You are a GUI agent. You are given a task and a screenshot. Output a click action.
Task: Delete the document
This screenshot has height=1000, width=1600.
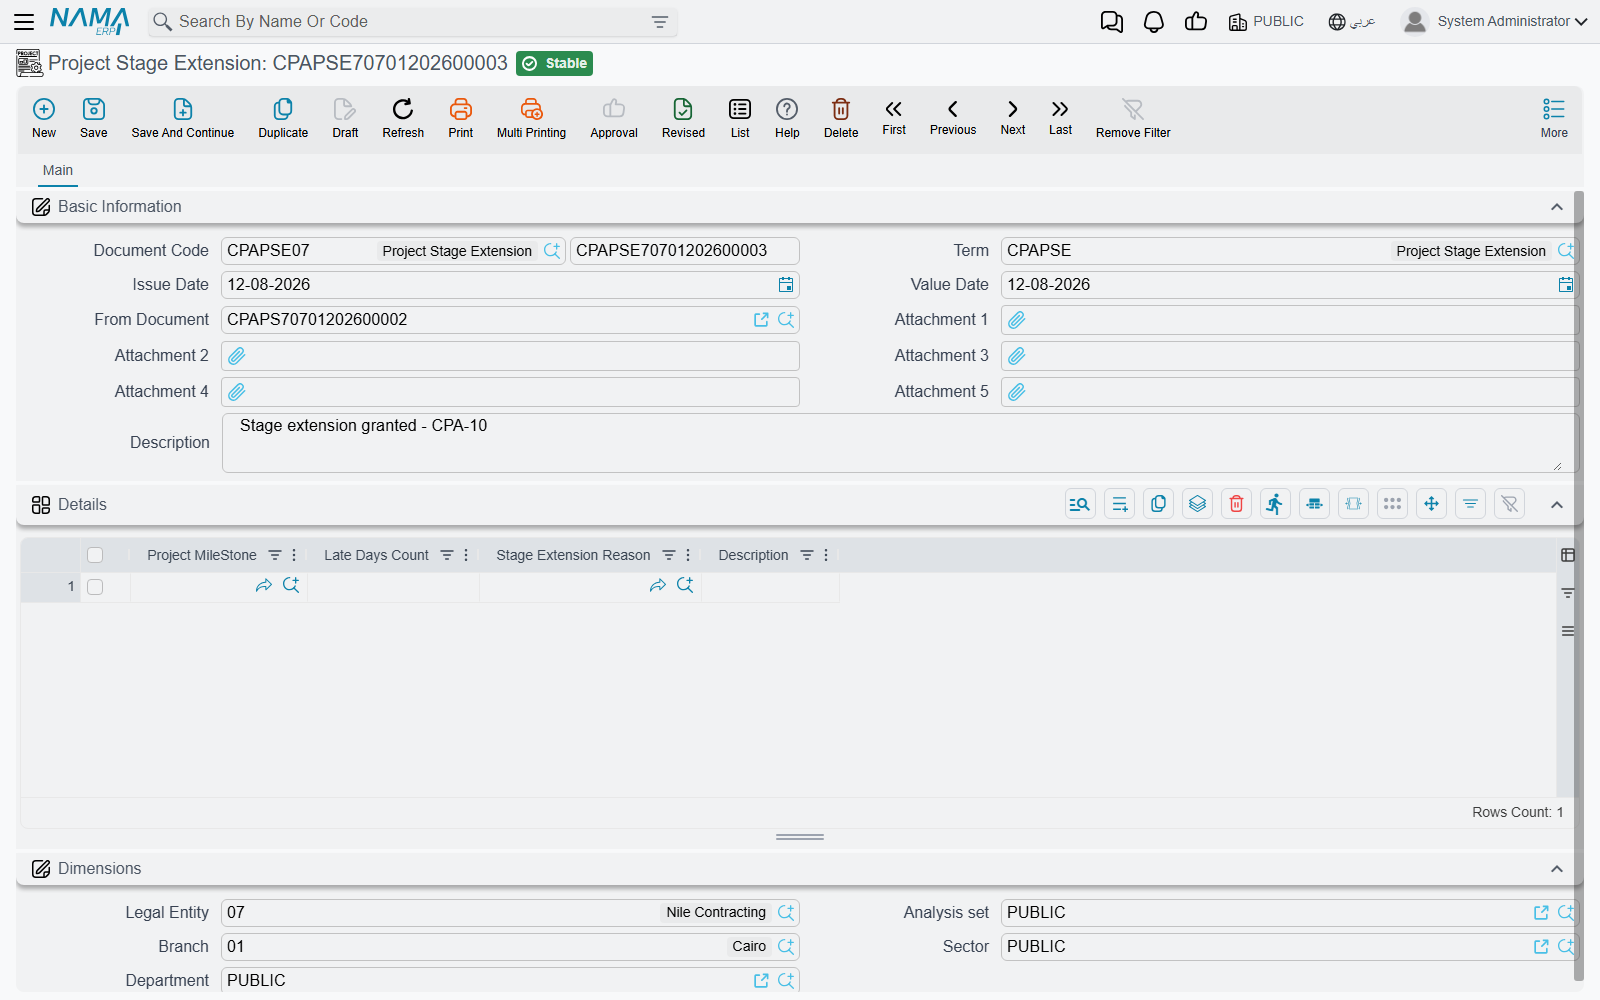click(x=841, y=118)
